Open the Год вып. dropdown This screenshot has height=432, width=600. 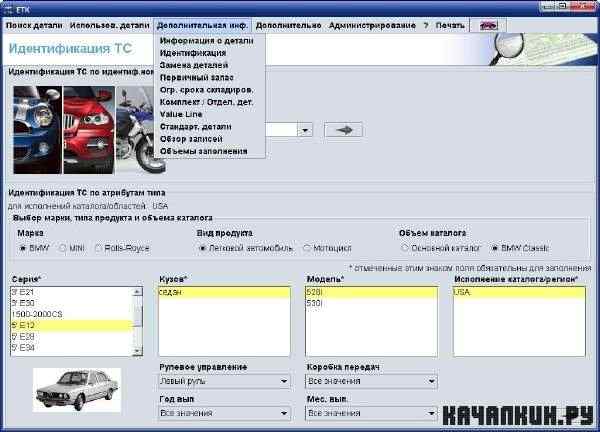[x=284, y=413]
